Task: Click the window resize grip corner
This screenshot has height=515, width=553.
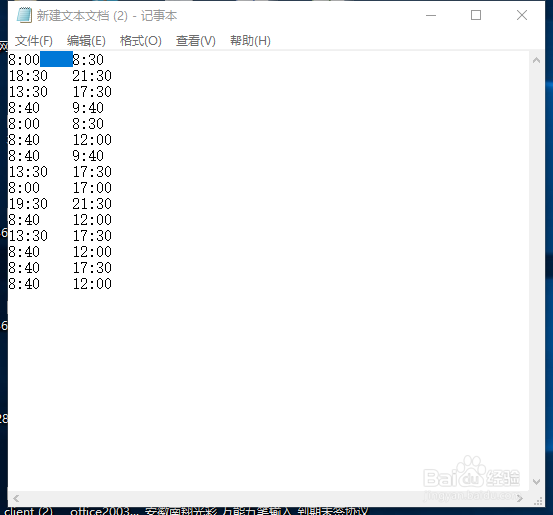Action: pos(538,501)
